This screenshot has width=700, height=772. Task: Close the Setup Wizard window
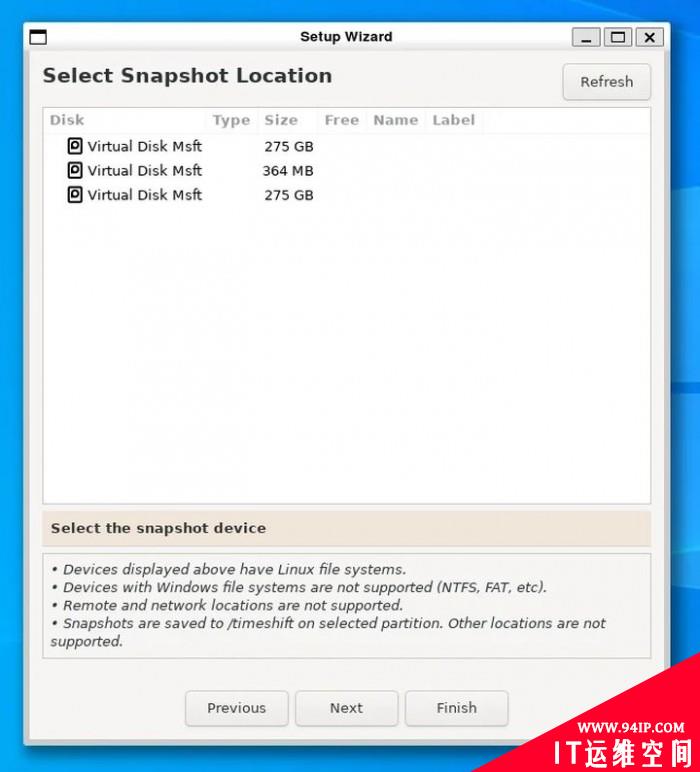click(649, 37)
